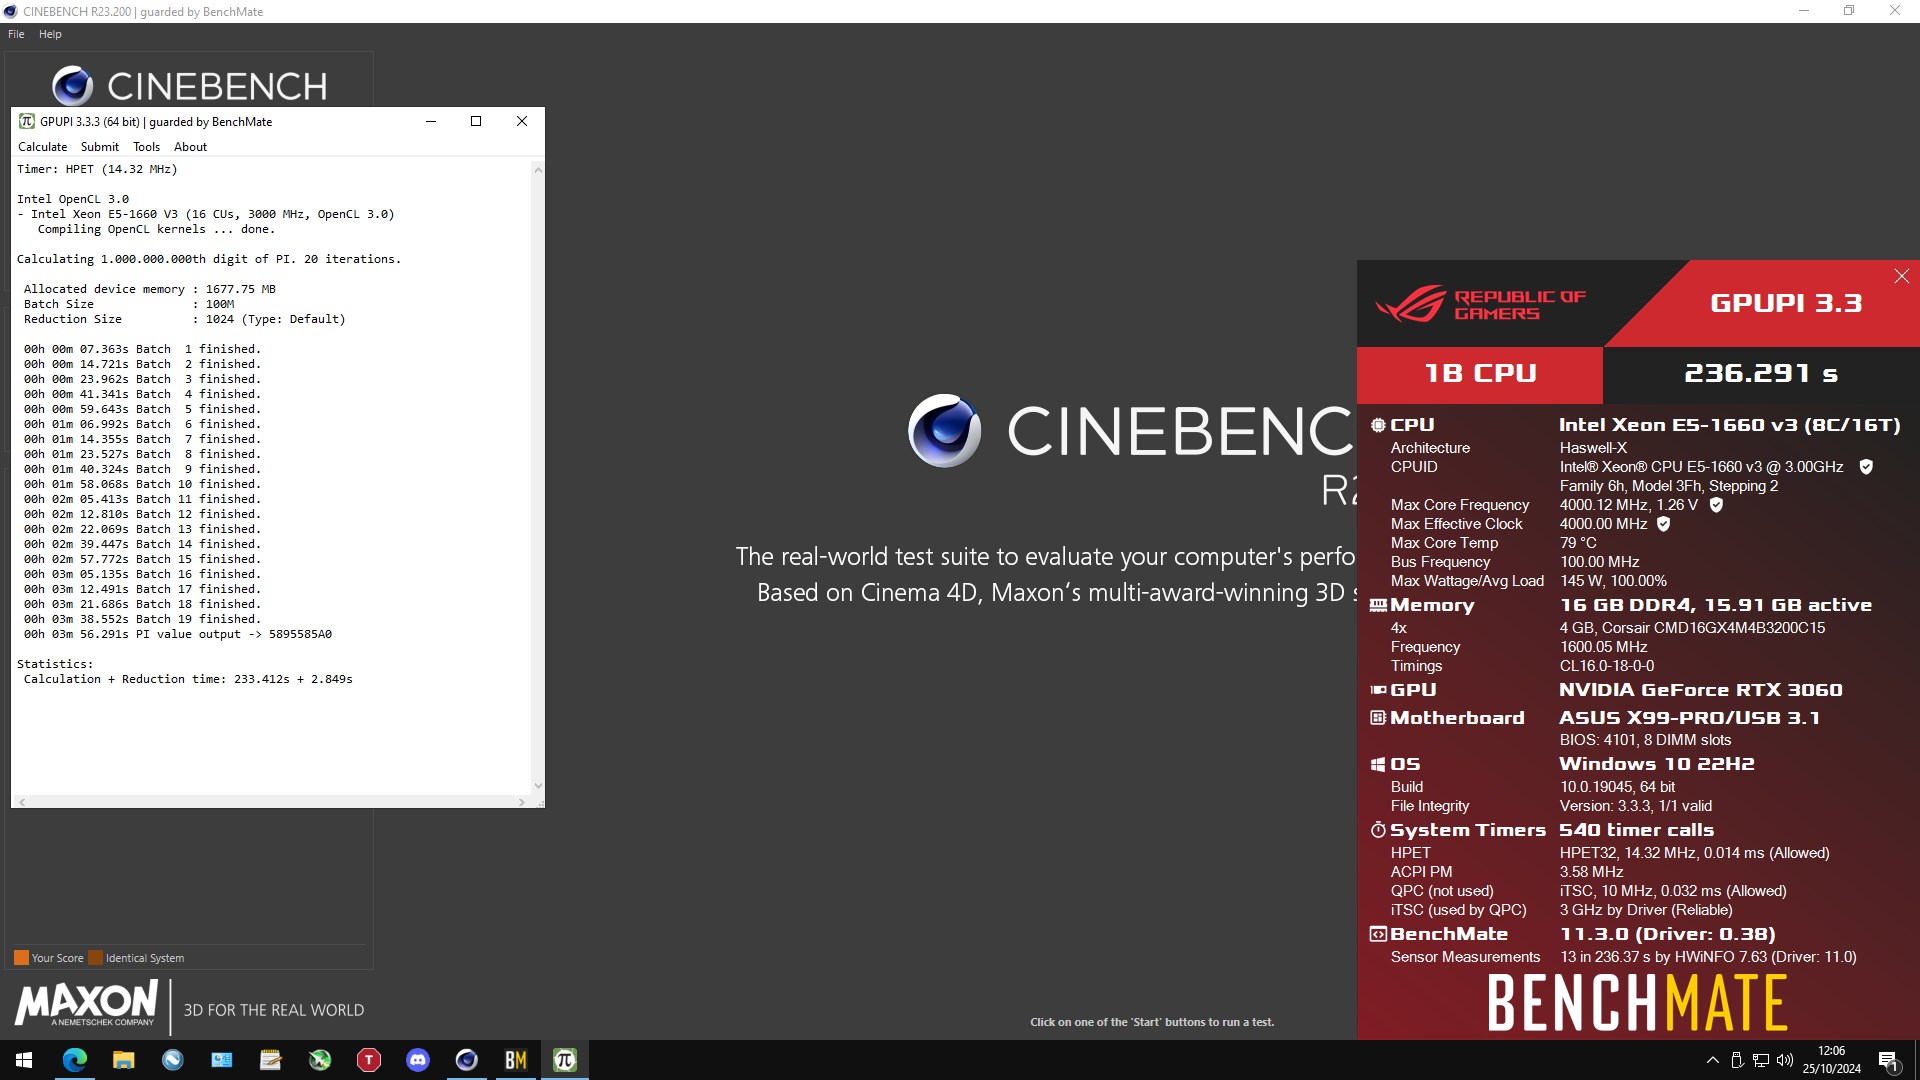
Task: Open the Cinebench File menu
Action: [16, 34]
